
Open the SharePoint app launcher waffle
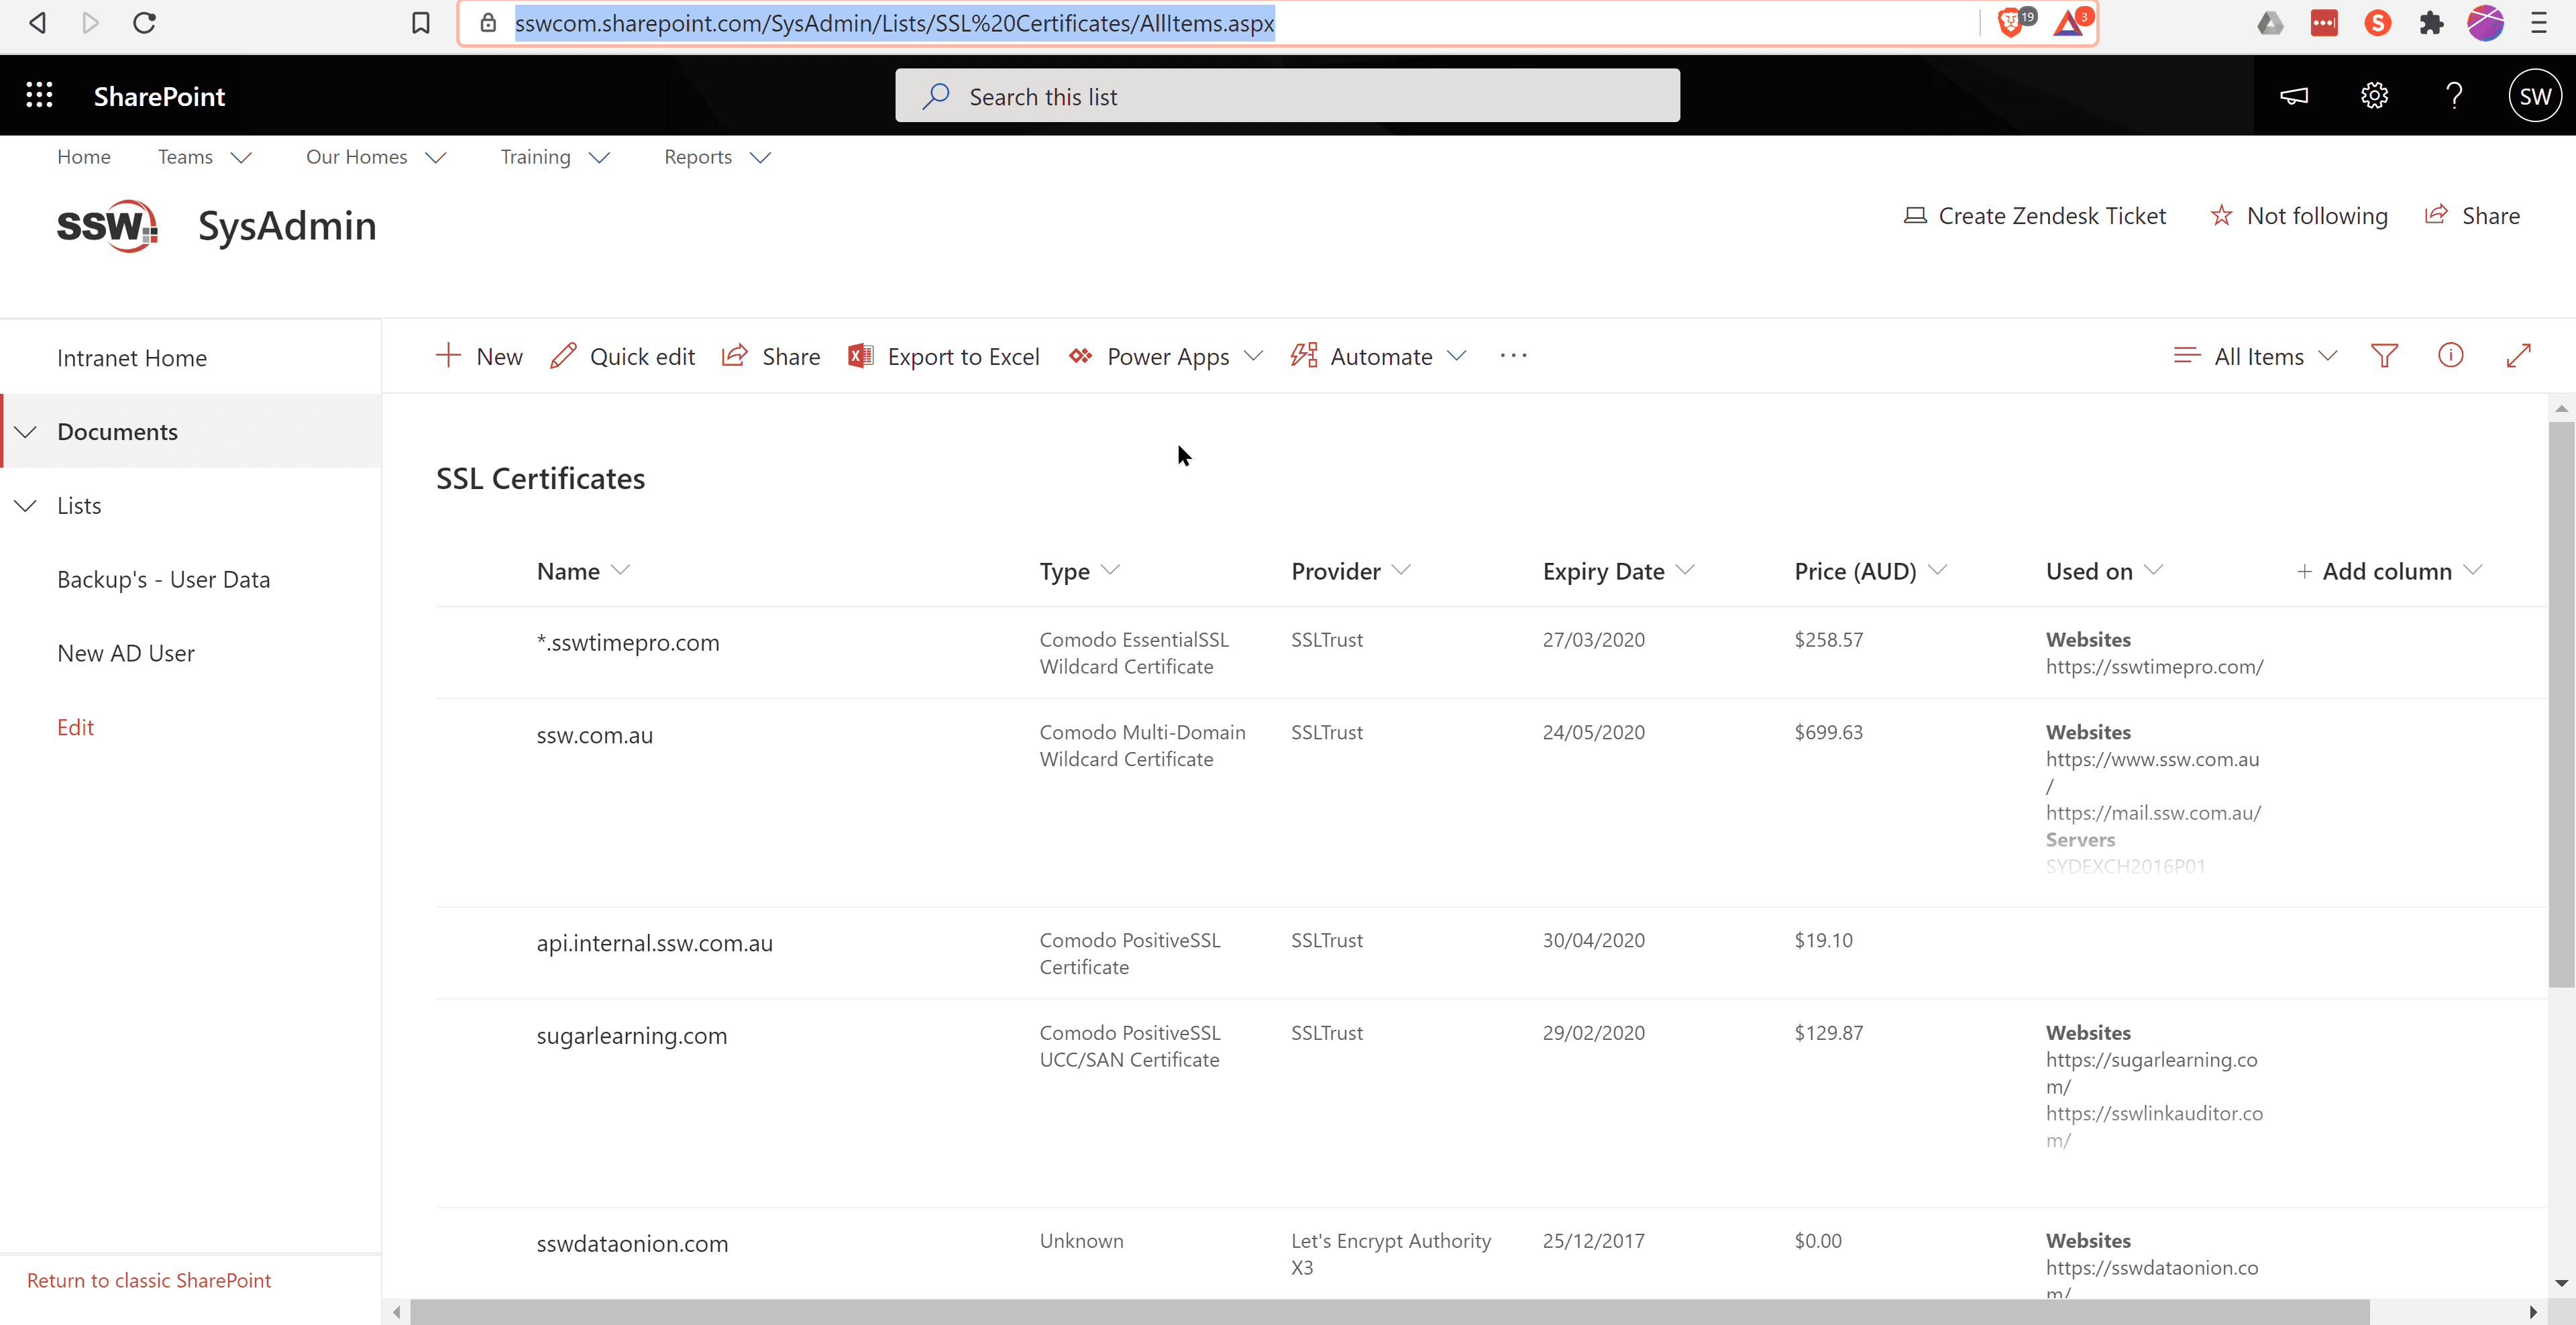pyautogui.click(x=39, y=96)
